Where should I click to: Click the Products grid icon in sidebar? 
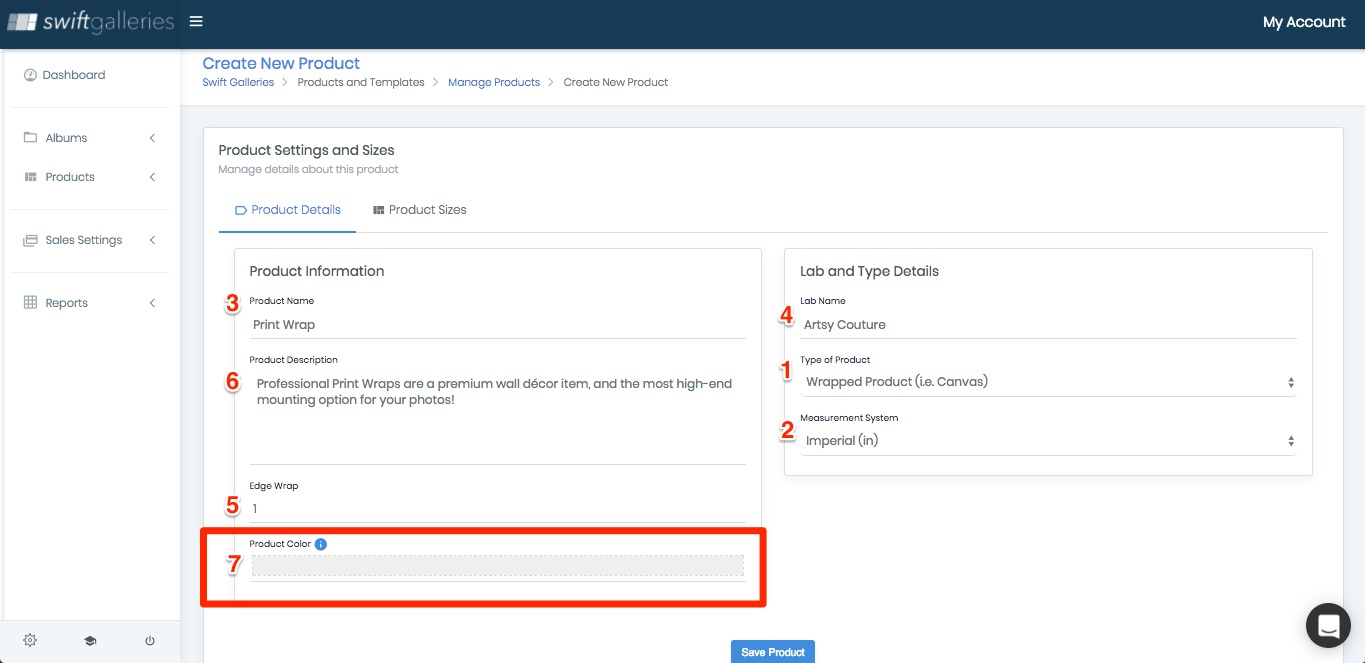click(30, 177)
